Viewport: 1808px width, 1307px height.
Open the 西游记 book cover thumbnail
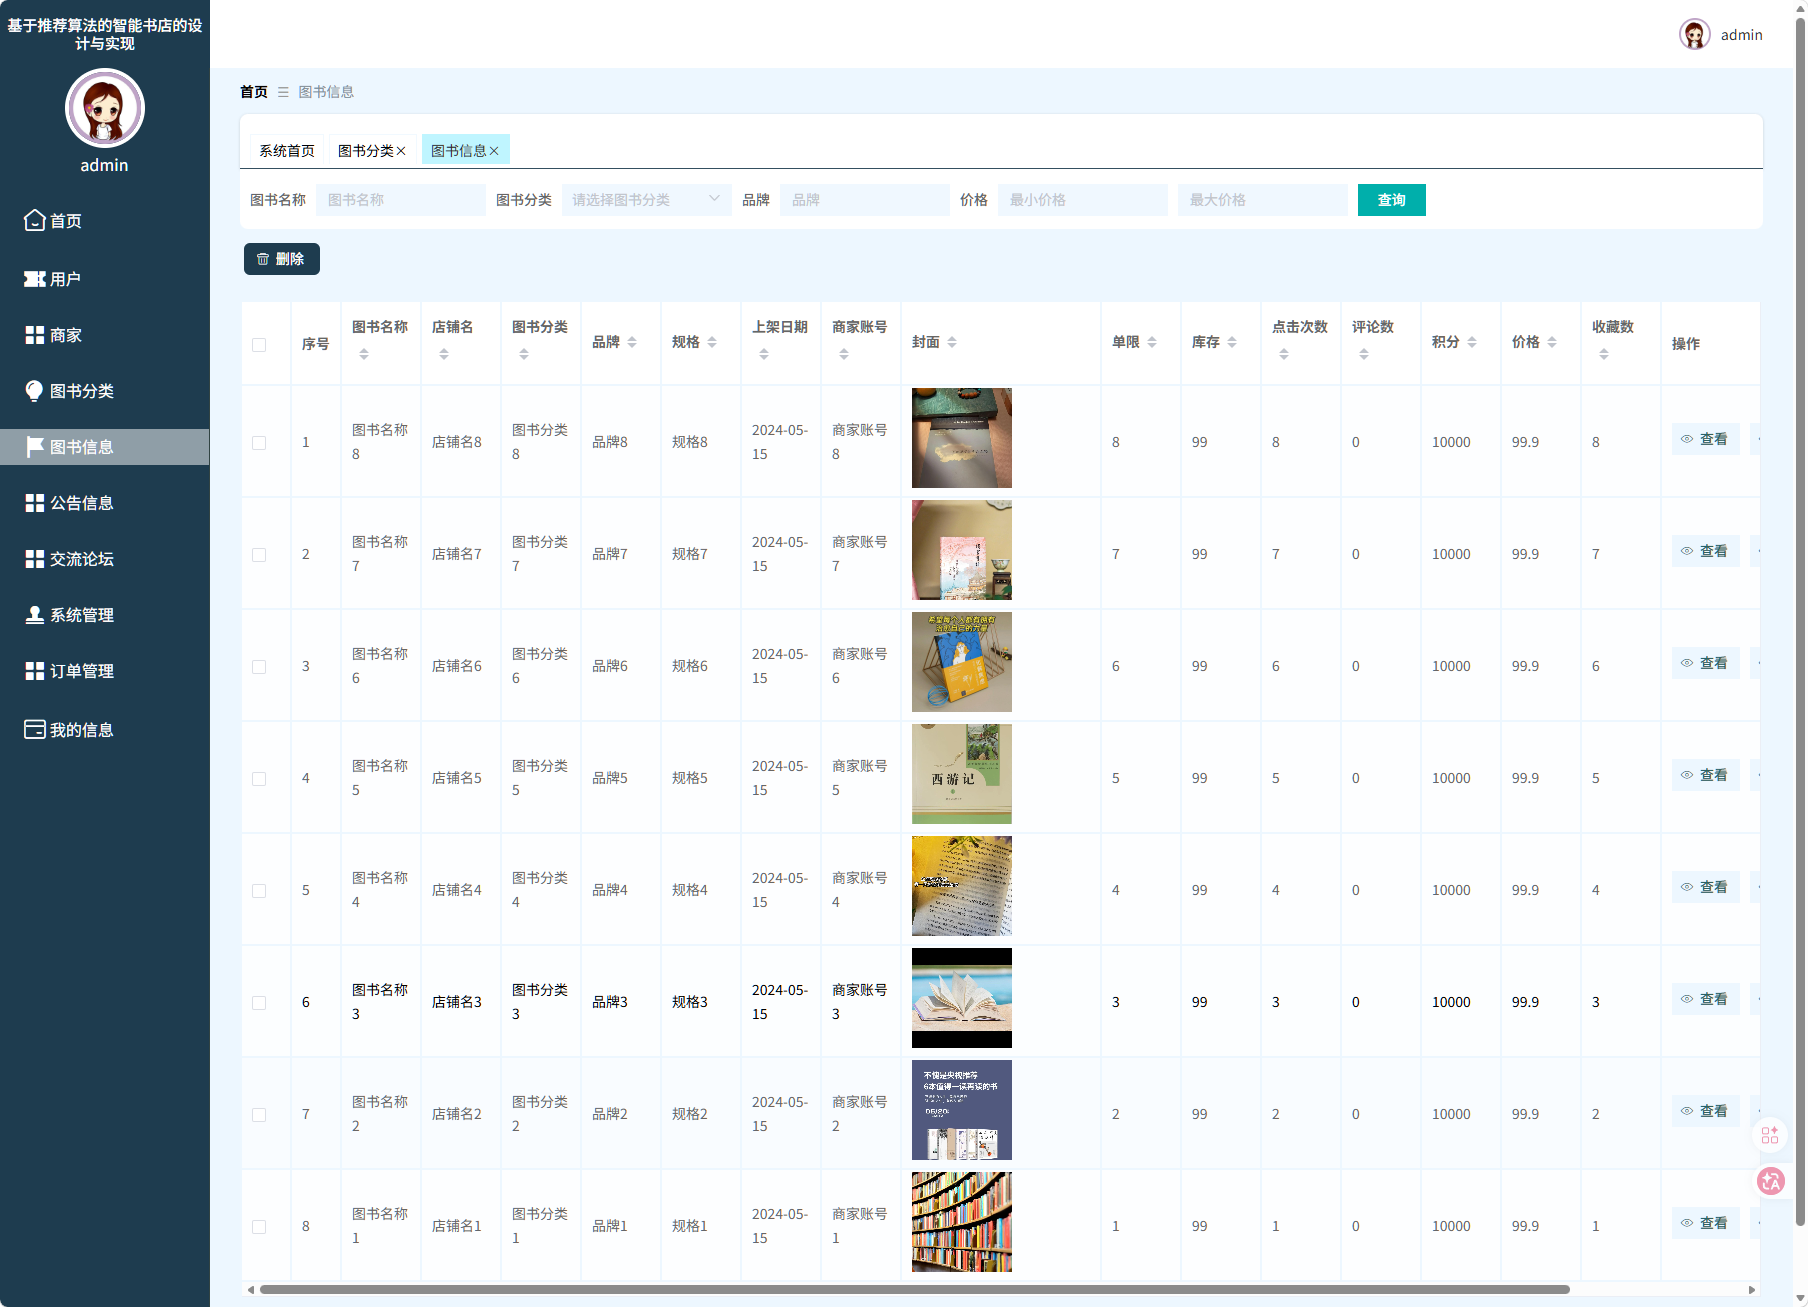point(962,774)
